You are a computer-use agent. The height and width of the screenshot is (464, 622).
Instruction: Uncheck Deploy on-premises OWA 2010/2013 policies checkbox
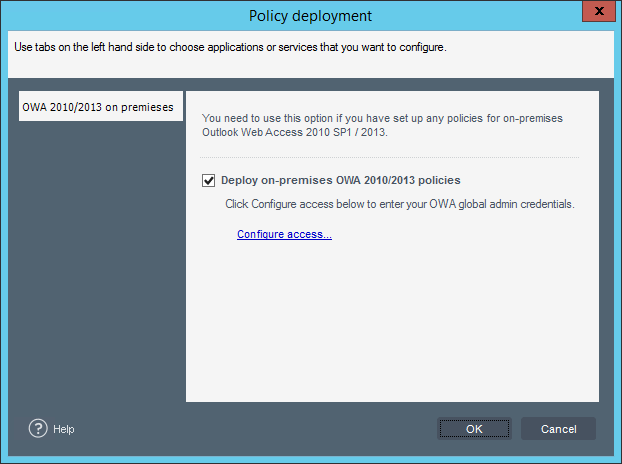click(208, 180)
